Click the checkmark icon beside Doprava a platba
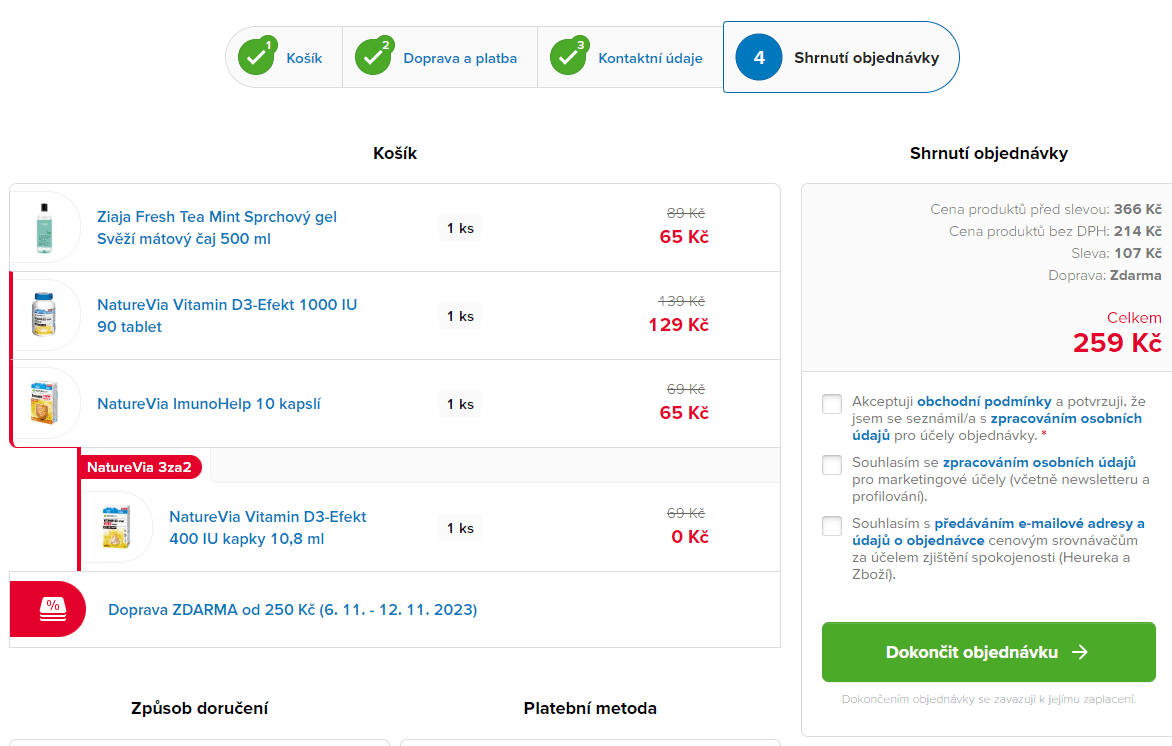Viewport: 1172px width, 746px height. pyautogui.click(x=374, y=58)
